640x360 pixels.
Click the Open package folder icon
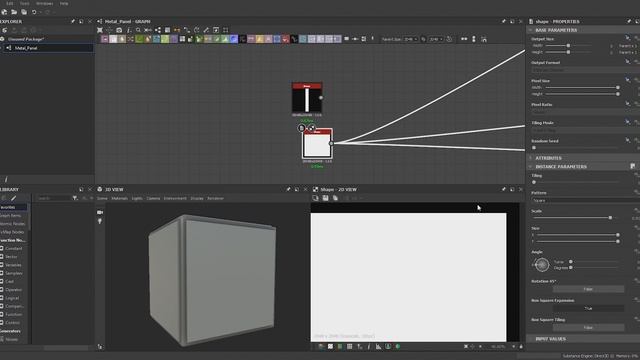pos(14,12)
